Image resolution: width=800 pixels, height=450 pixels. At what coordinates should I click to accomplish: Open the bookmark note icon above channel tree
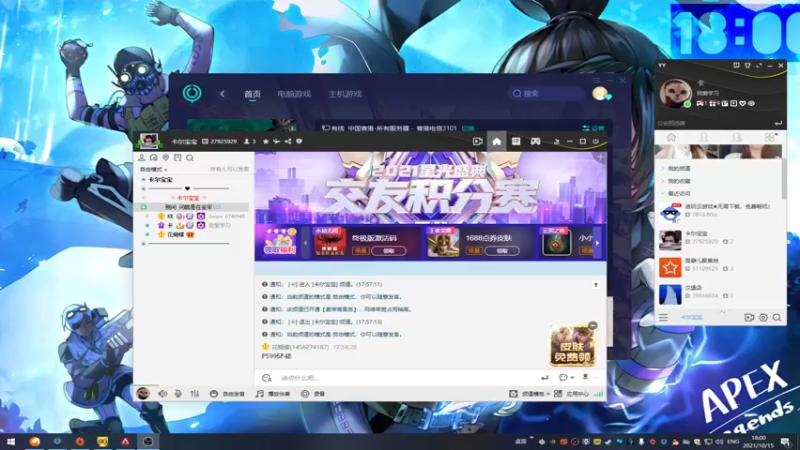(x=178, y=158)
